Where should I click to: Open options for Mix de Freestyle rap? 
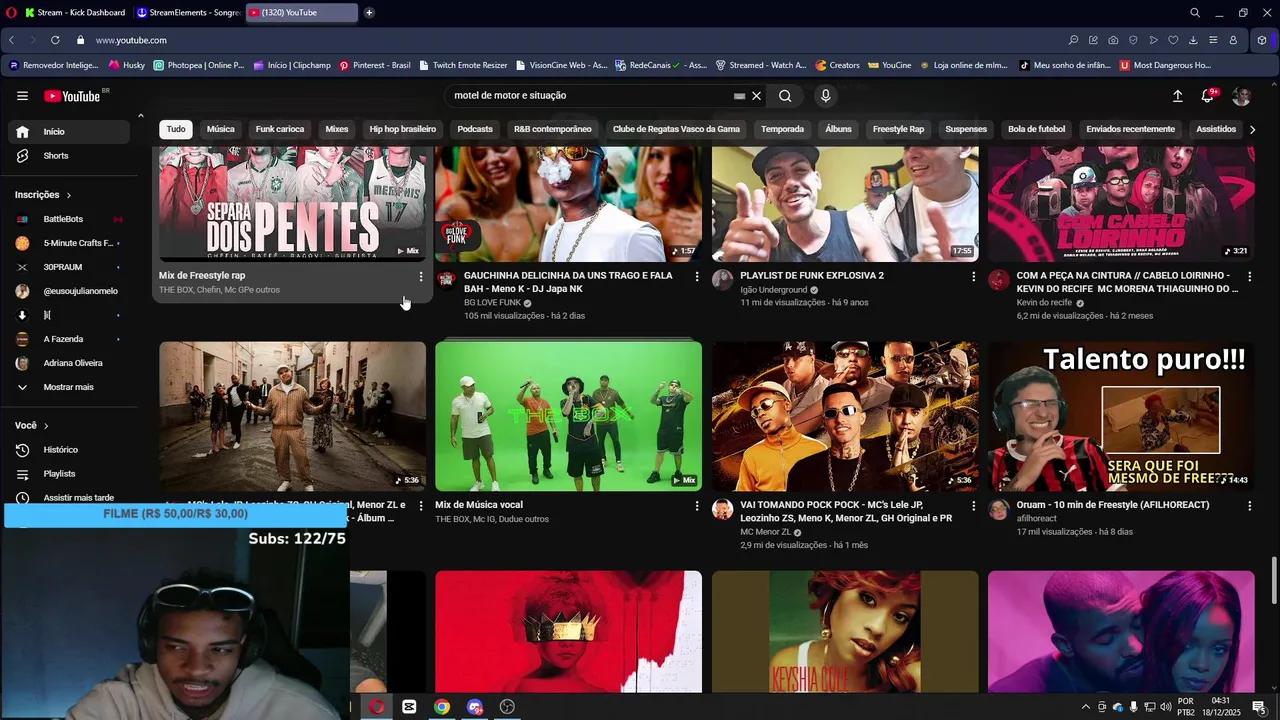pos(420,276)
